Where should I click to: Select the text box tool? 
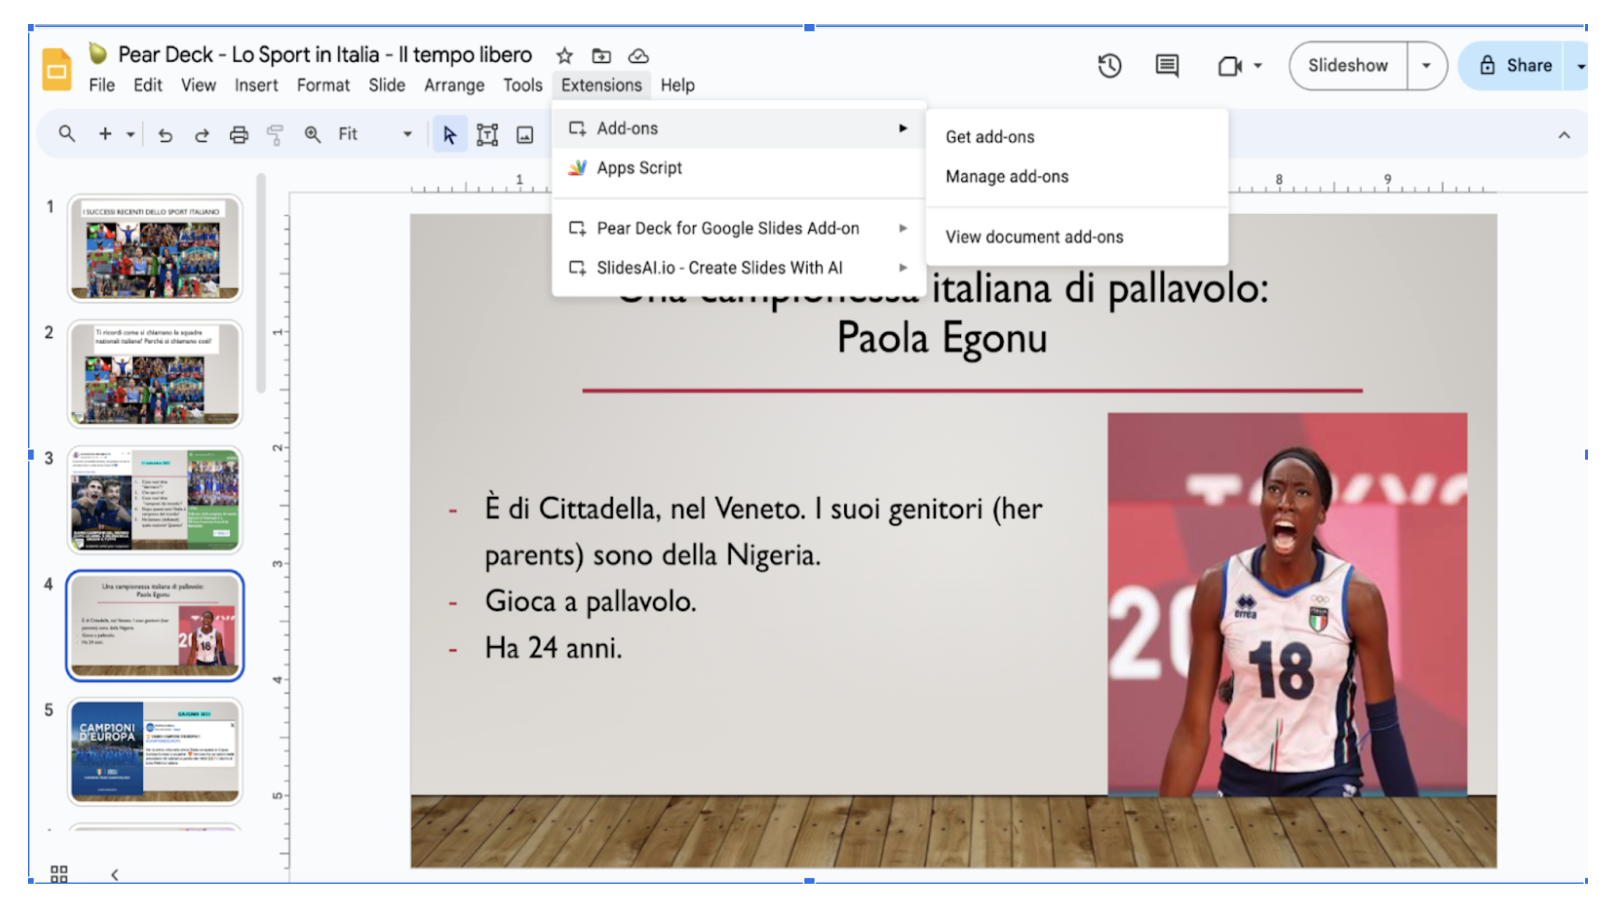click(x=487, y=135)
